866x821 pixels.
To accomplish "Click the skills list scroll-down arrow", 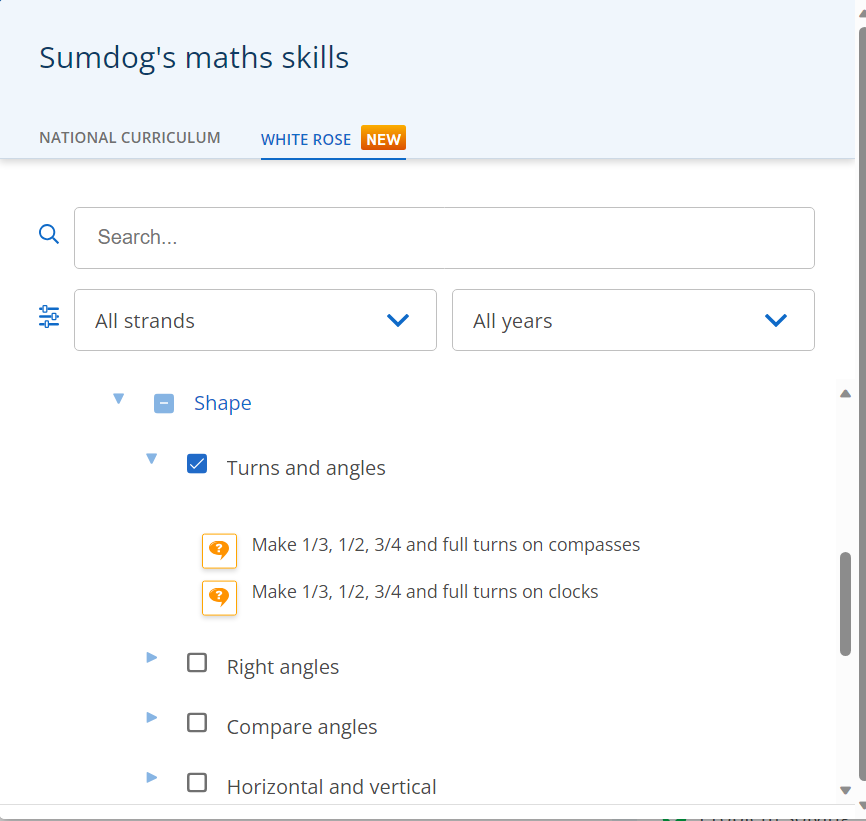I will tap(845, 791).
